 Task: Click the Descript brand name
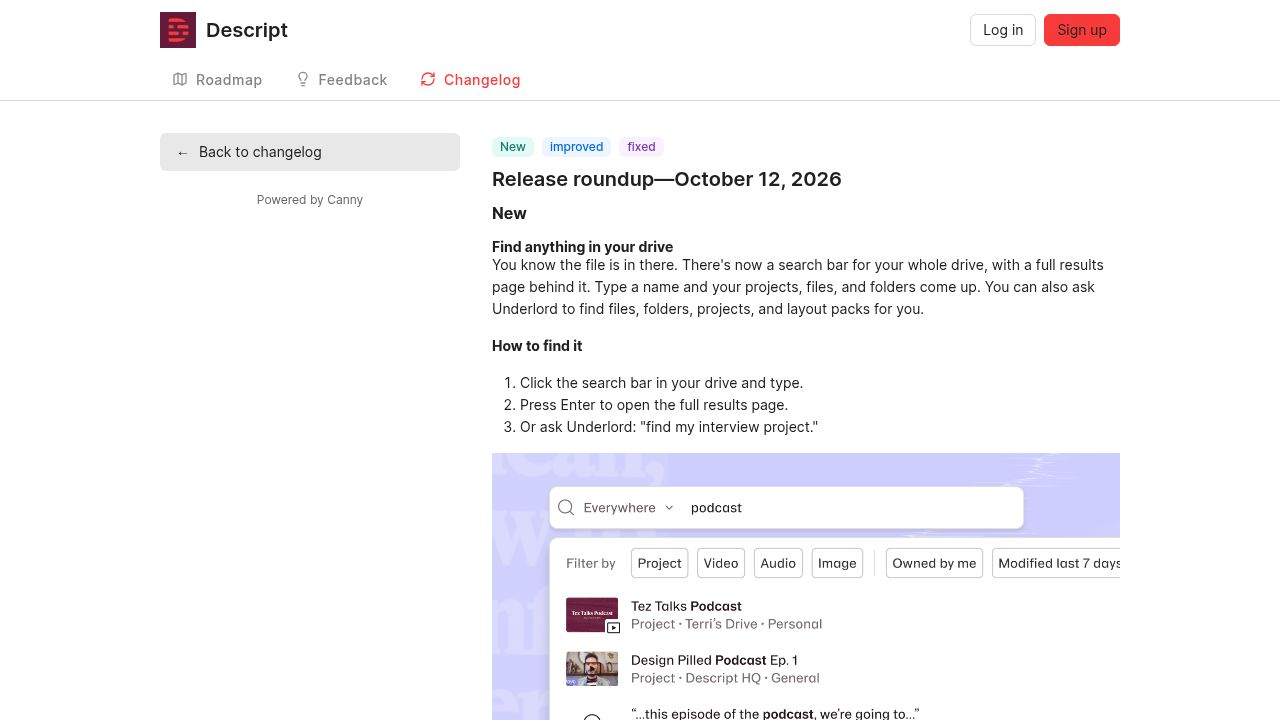click(x=247, y=30)
